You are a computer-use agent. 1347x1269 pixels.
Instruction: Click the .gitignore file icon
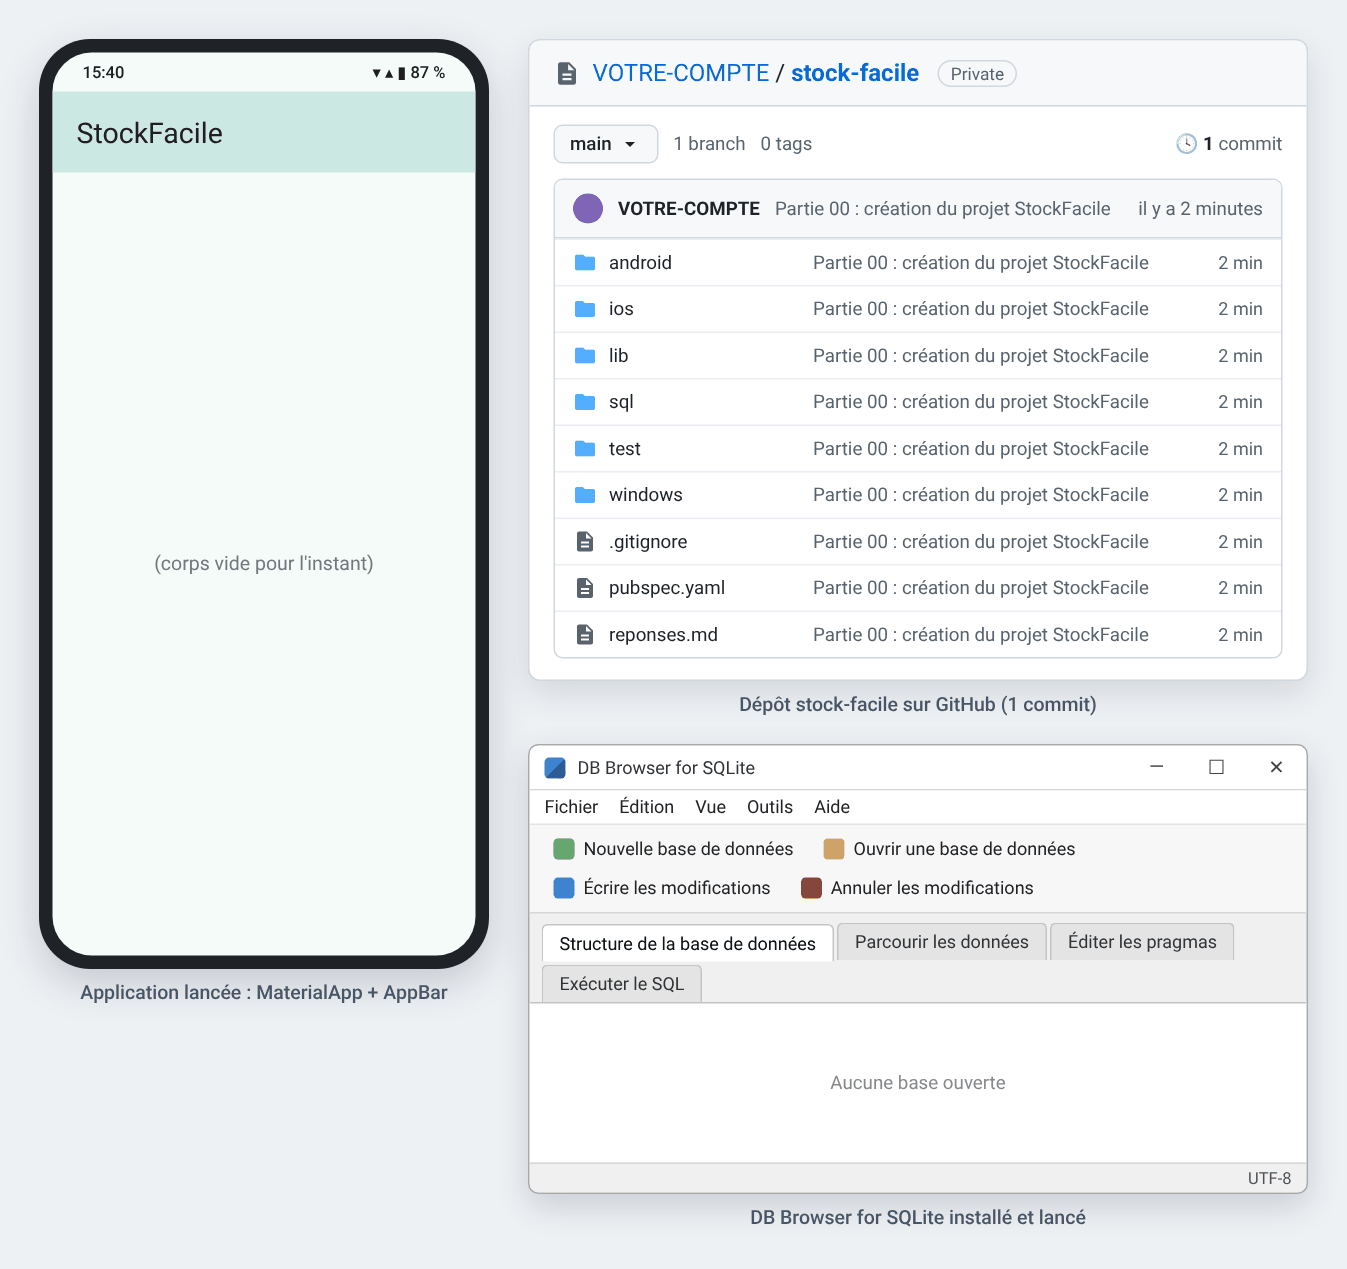click(x=585, y=542)
